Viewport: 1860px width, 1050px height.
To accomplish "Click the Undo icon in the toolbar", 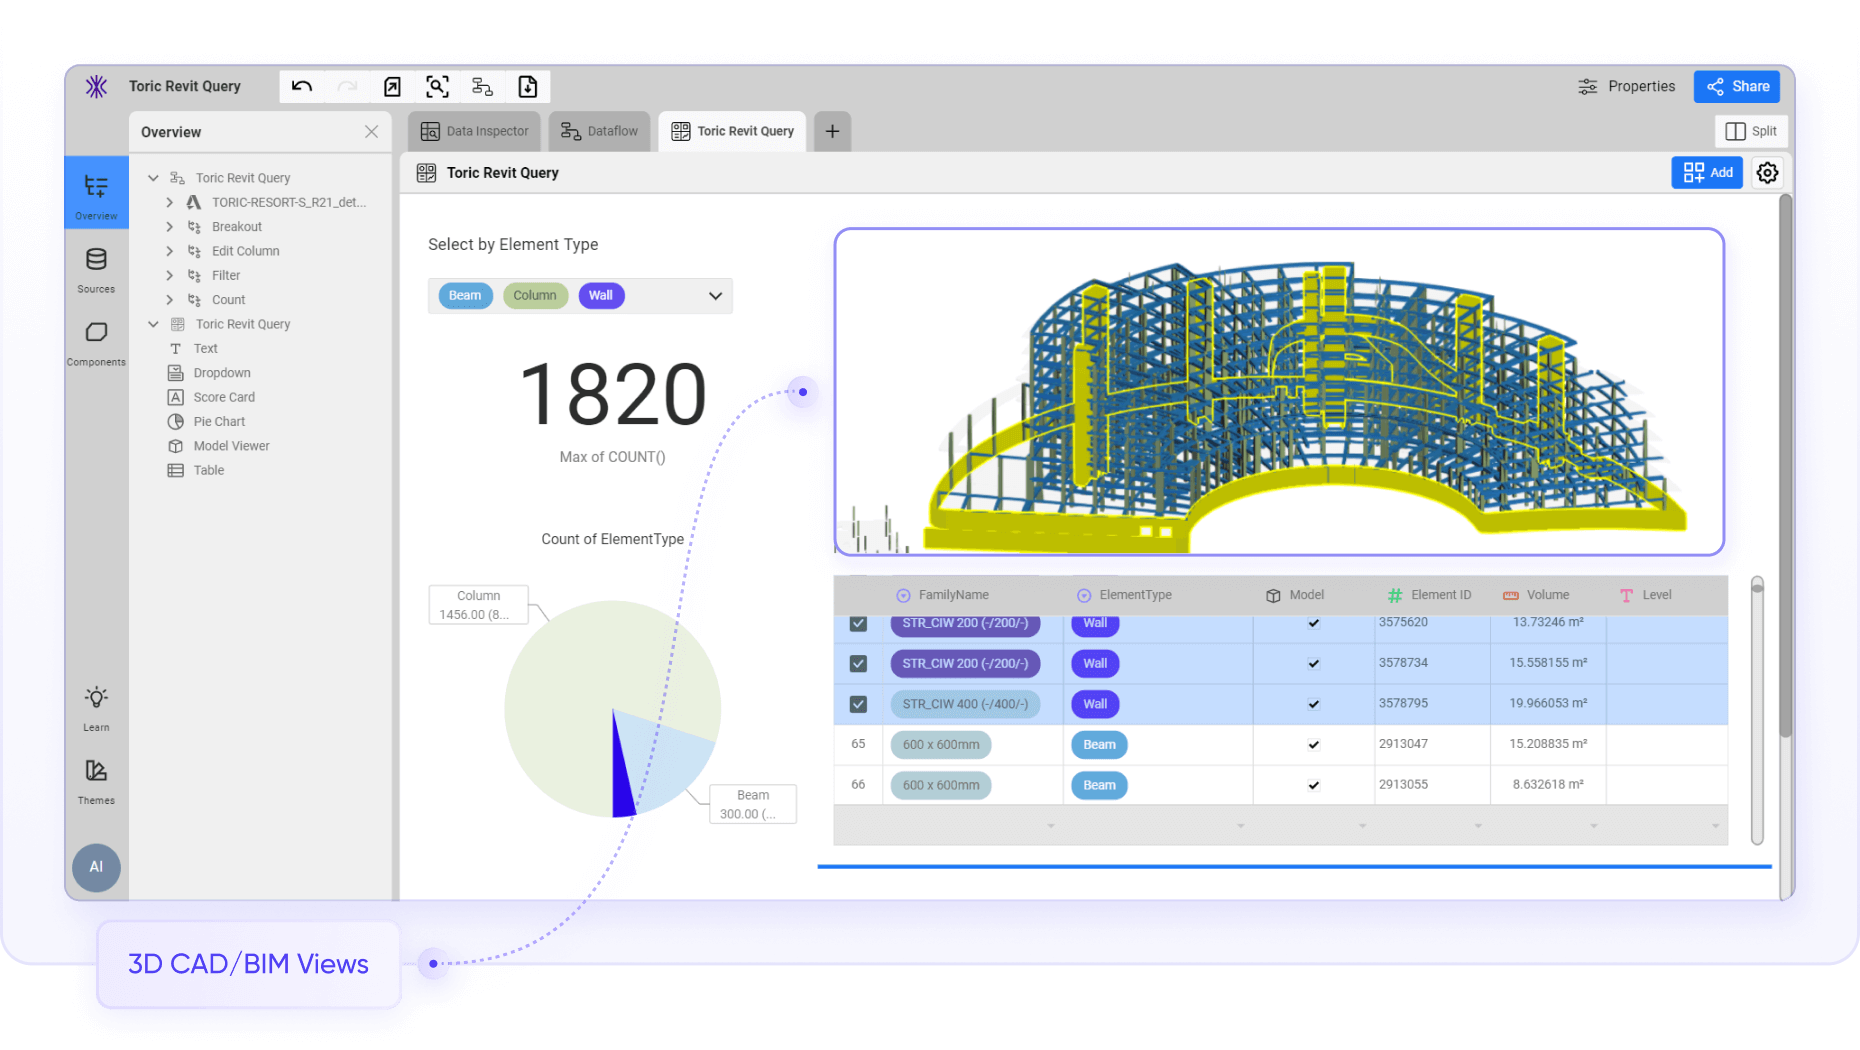I will [x=301, y=86].
